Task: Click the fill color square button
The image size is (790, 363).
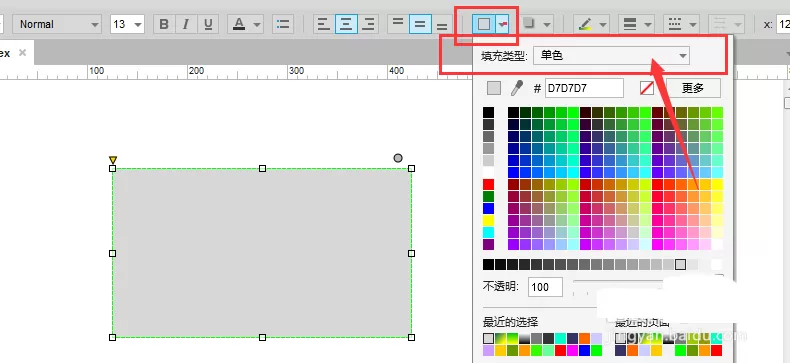Action: pos(484,24)
